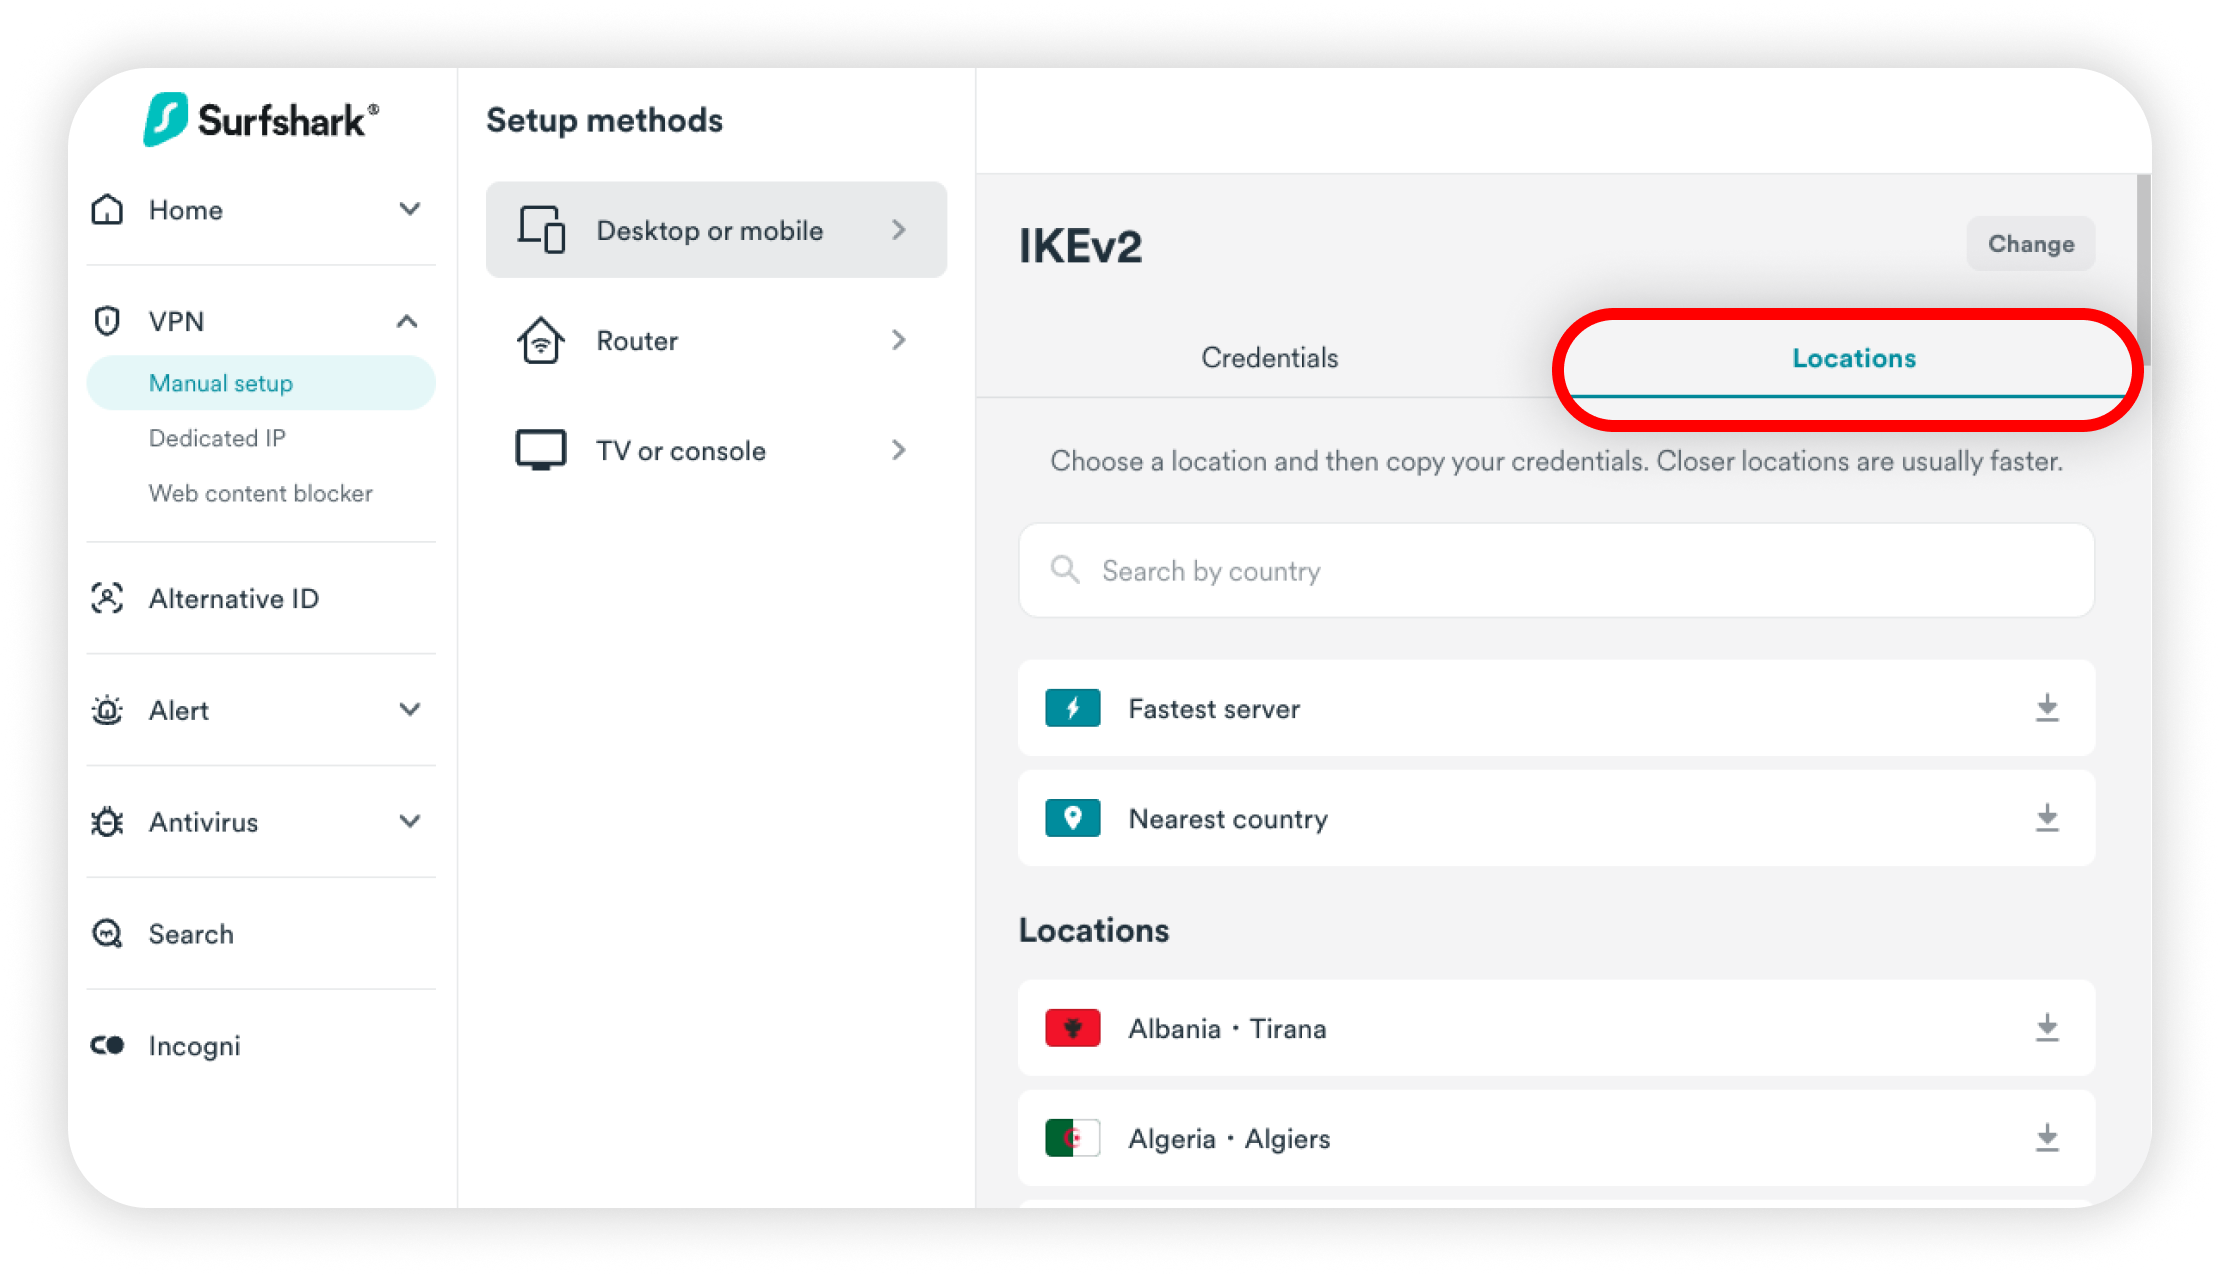Download the Nearest country configuration
This screenshot has width=2220, height=1276.
click(x=2046, y=818)
